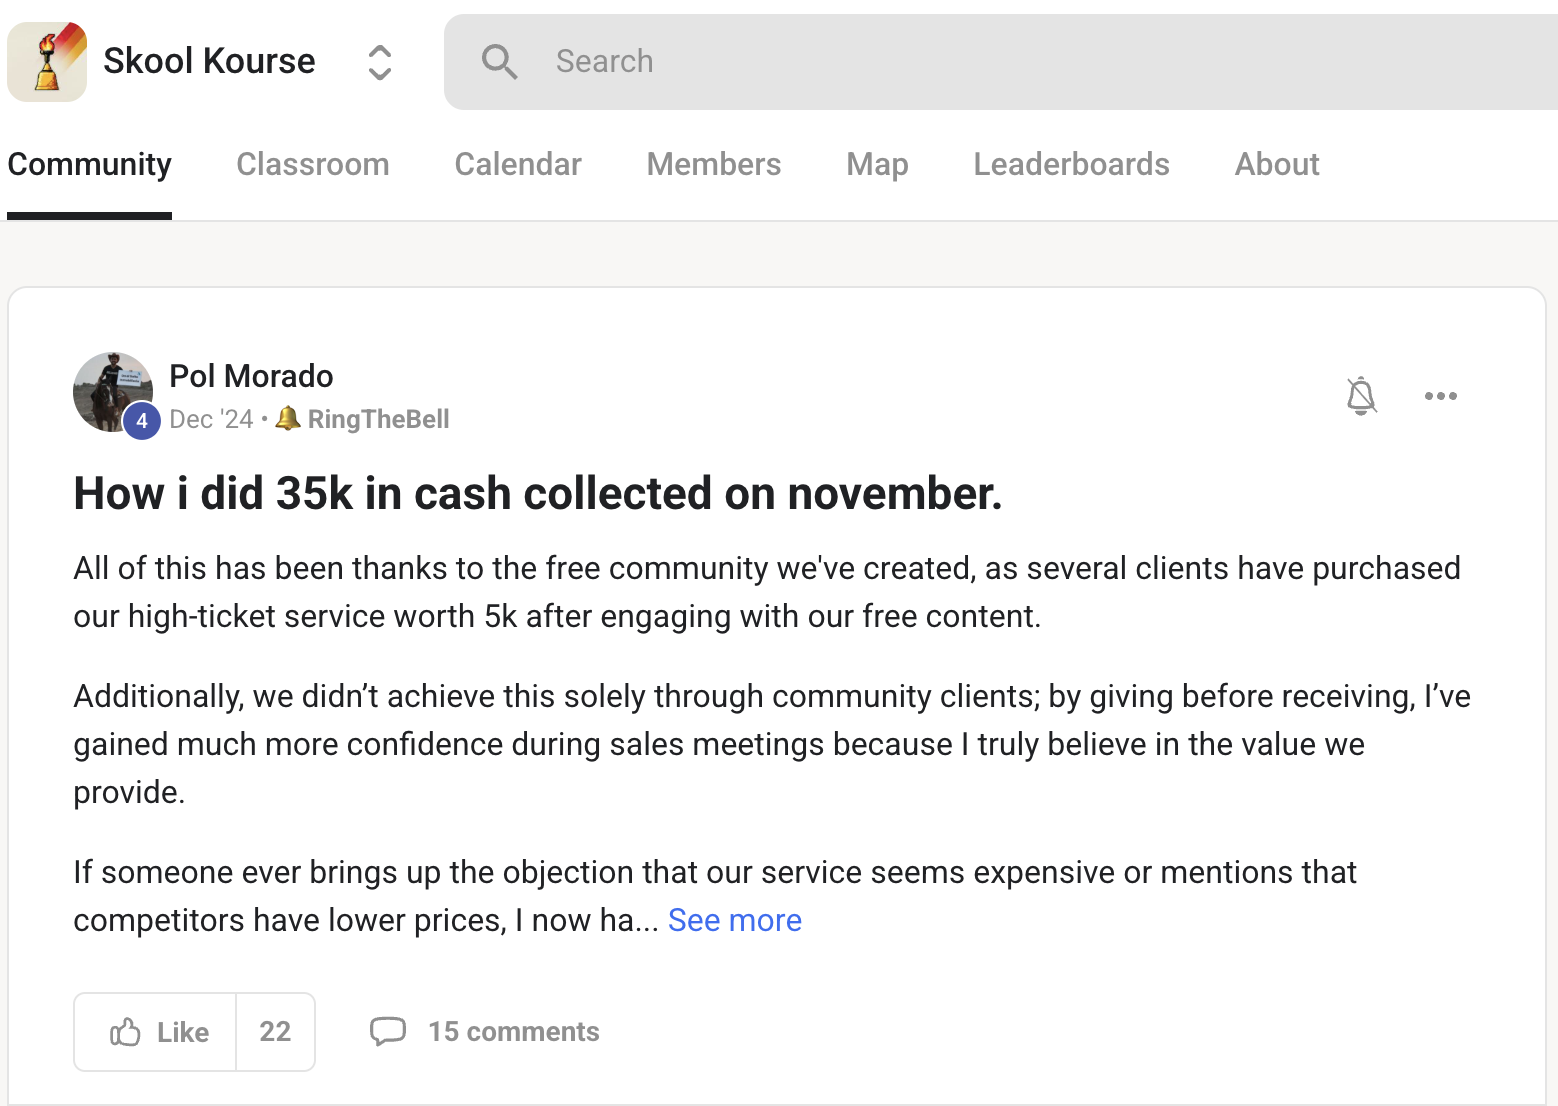Viewport: 1558px width, 1106px height.
Task: Focus the Search input field
Action: (1000, 62)
